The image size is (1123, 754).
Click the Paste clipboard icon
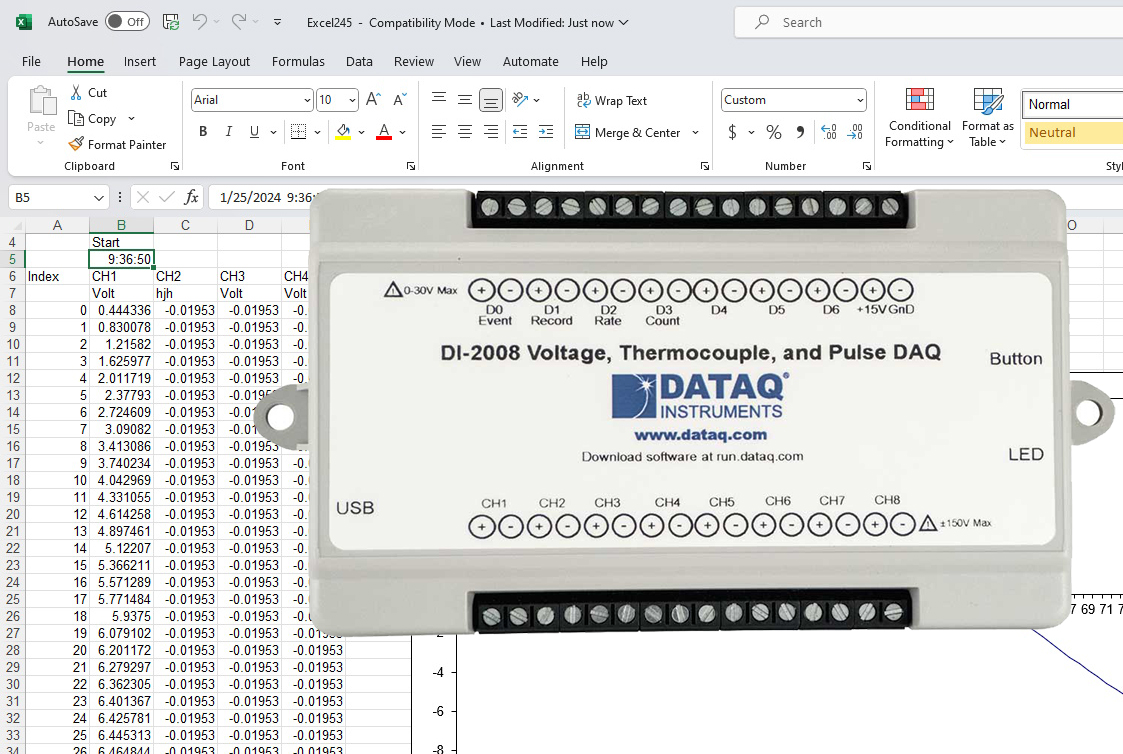tap(42, 101)
